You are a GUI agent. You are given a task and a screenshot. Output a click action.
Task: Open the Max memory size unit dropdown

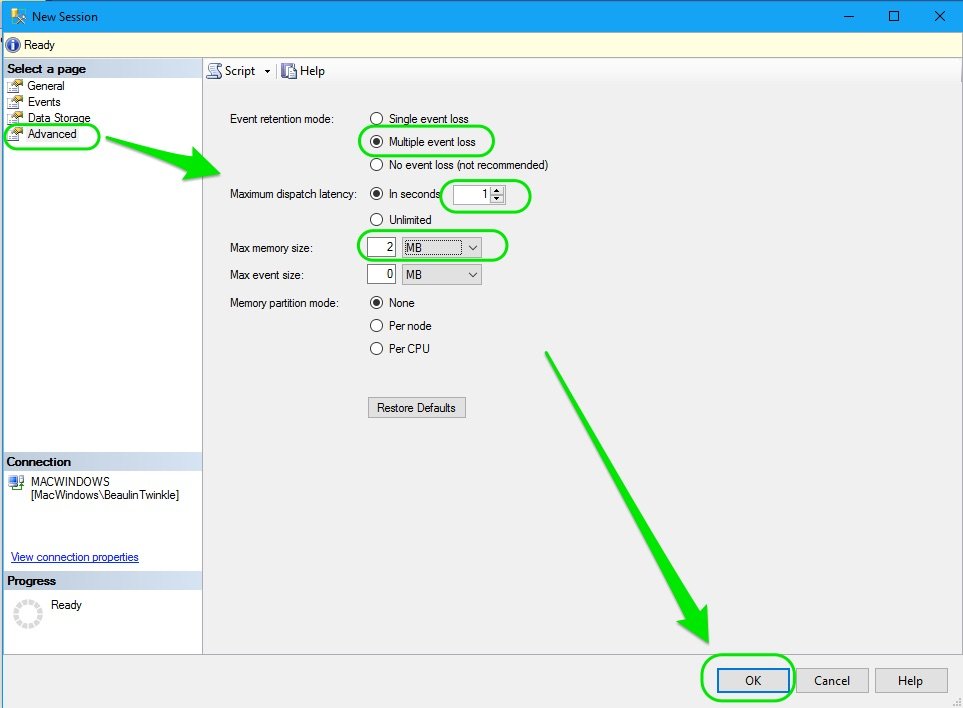[x=473, y=246]
